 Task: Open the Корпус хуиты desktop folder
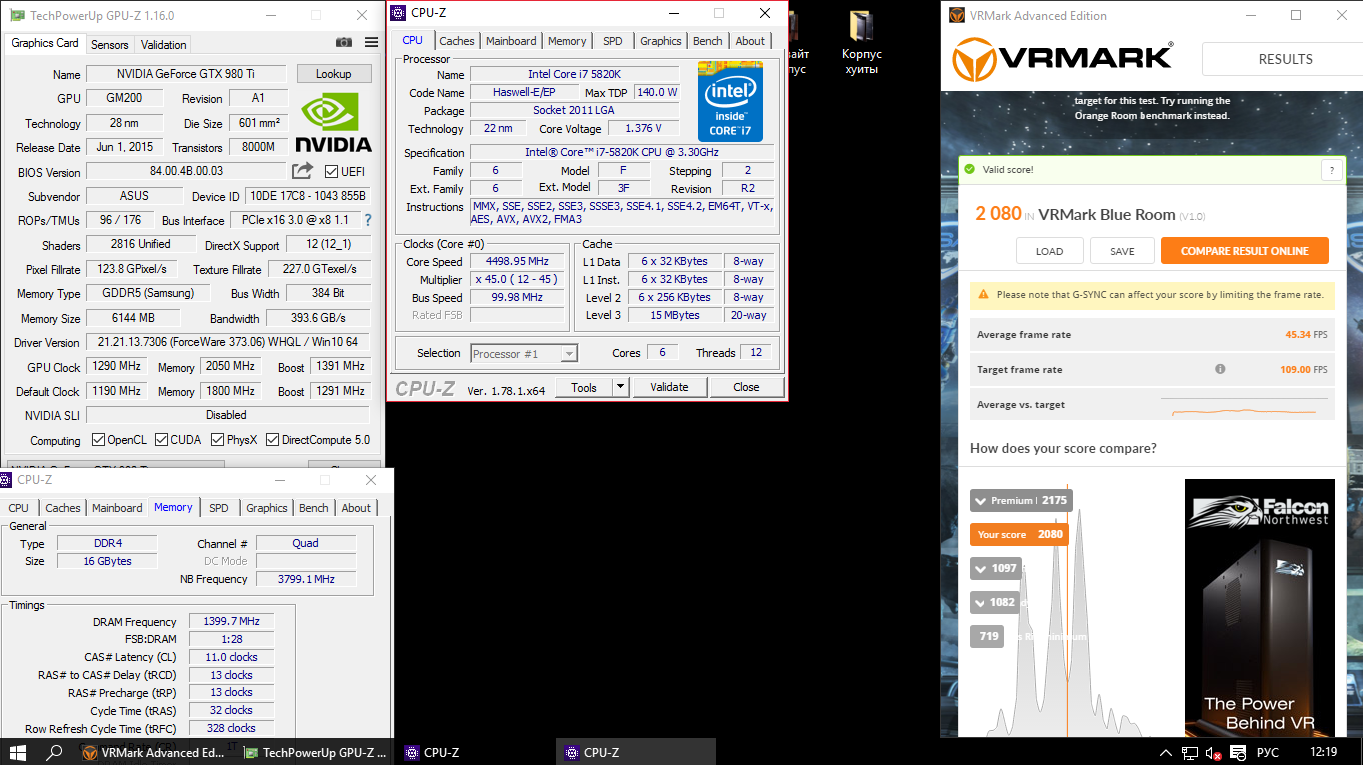tap(861, 43)
